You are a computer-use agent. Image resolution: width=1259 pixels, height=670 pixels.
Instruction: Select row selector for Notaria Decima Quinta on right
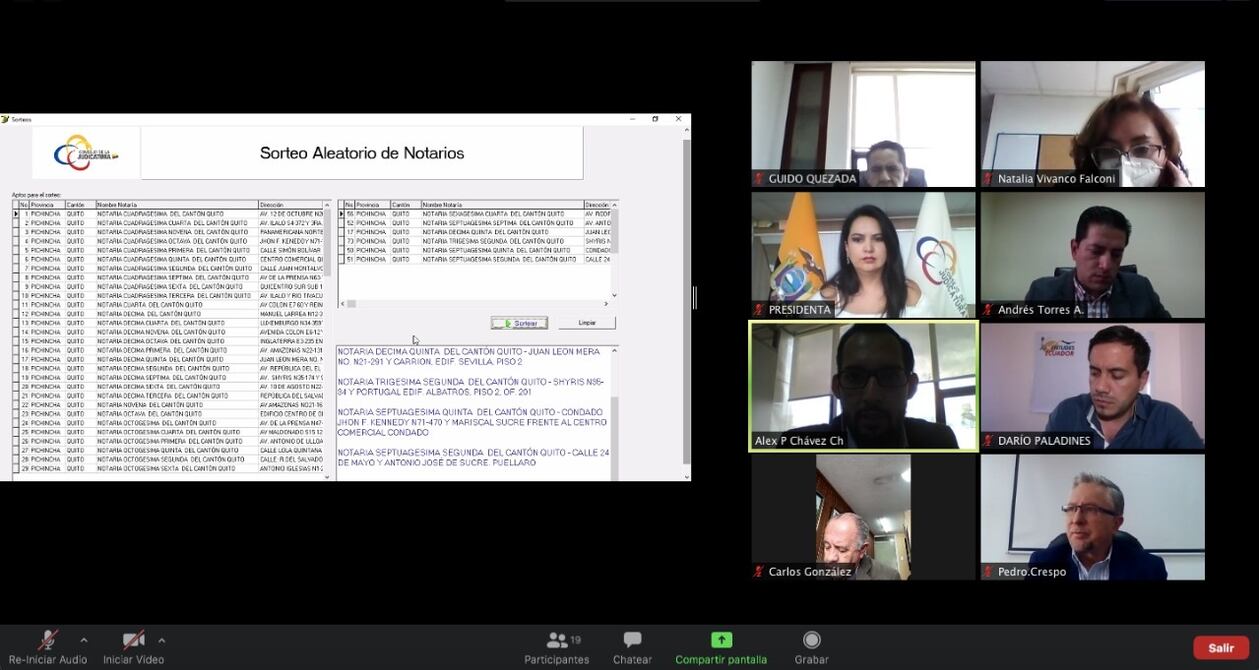(x=341, y=232)
